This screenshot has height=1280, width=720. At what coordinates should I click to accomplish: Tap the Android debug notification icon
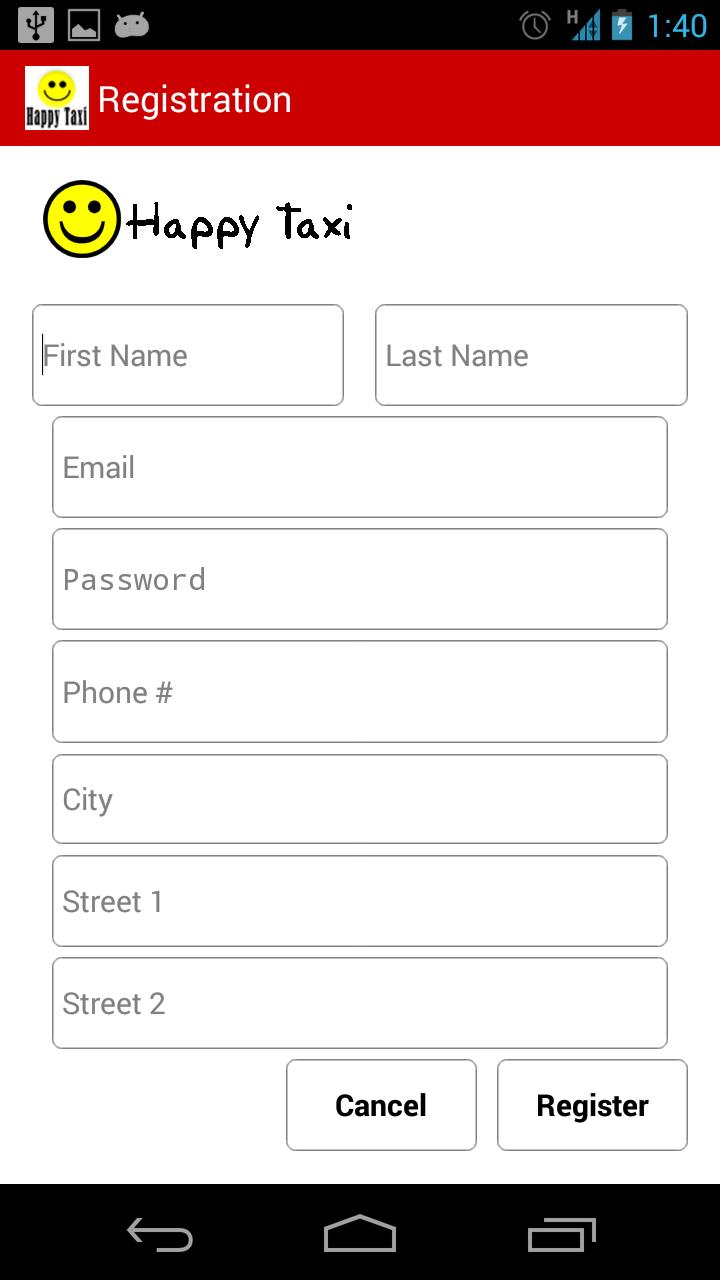click(131, 25)
